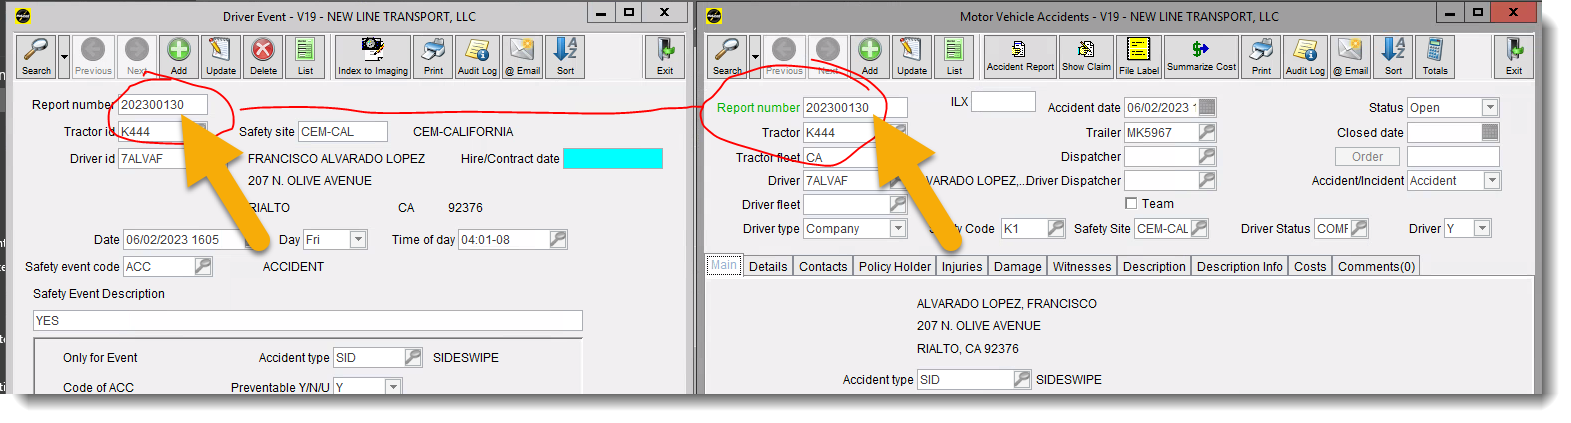Open Audit Log in Motor Vehicle Accidents toolbar
1571x423 pixels.
coord(1305,57)
